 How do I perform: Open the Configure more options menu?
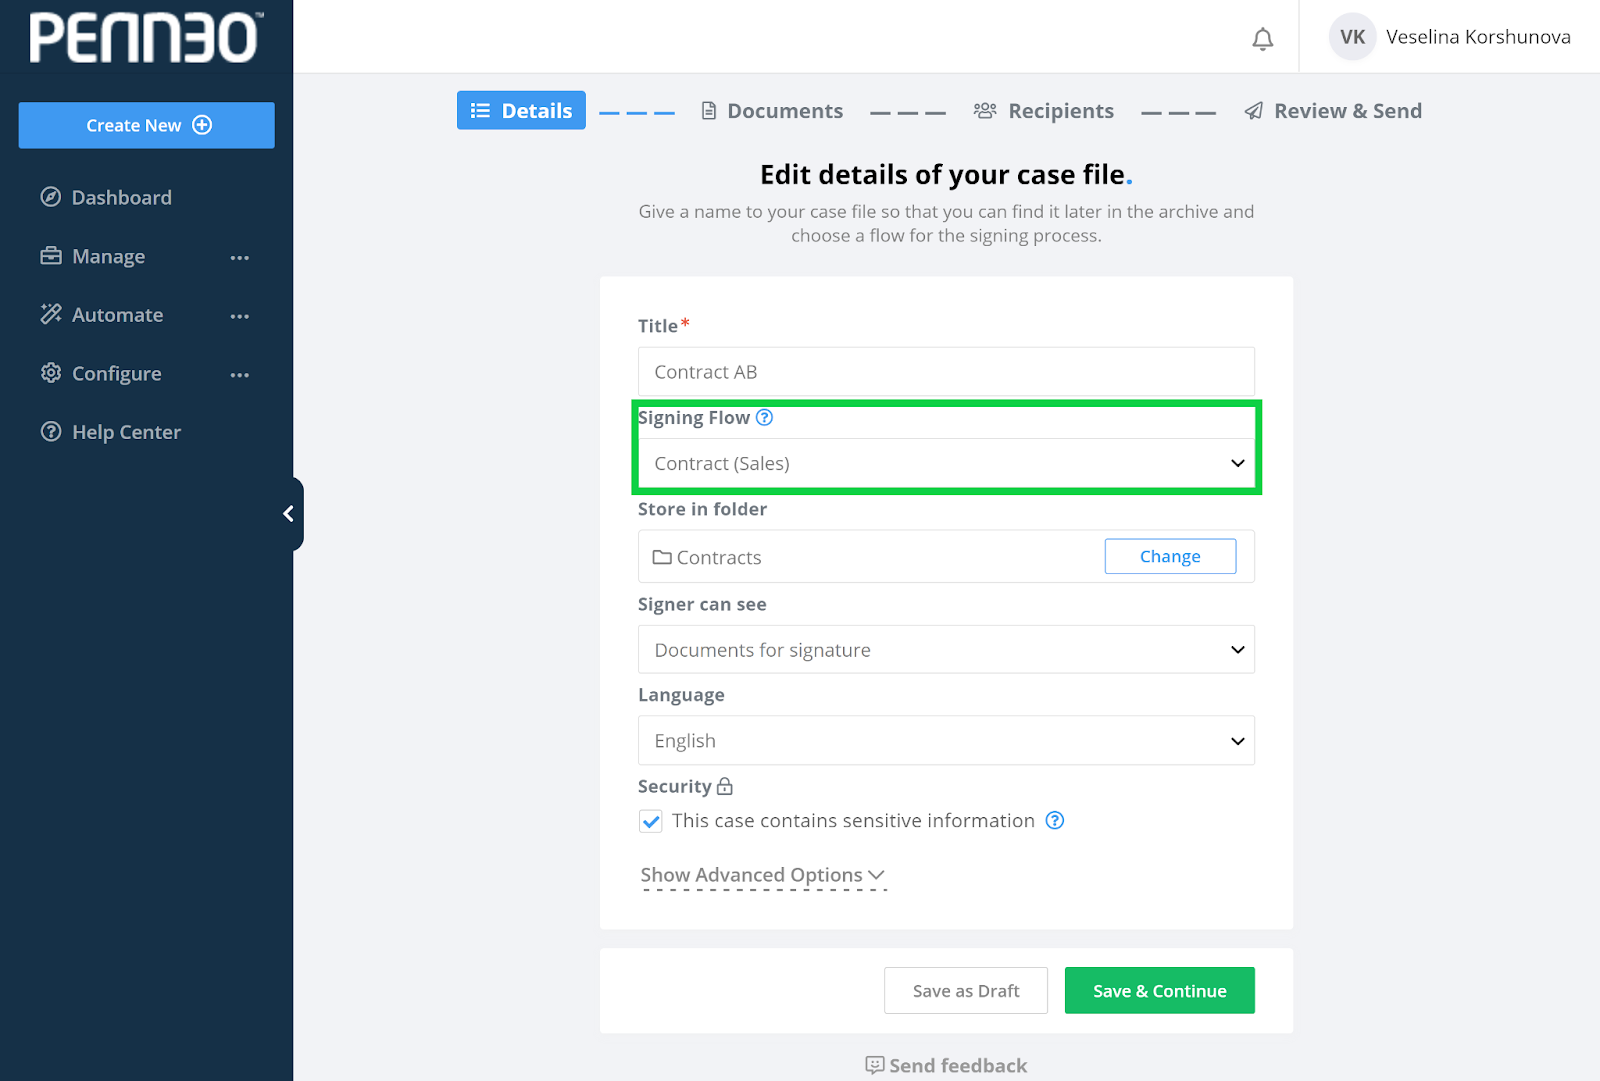click(x=240, y=375)
